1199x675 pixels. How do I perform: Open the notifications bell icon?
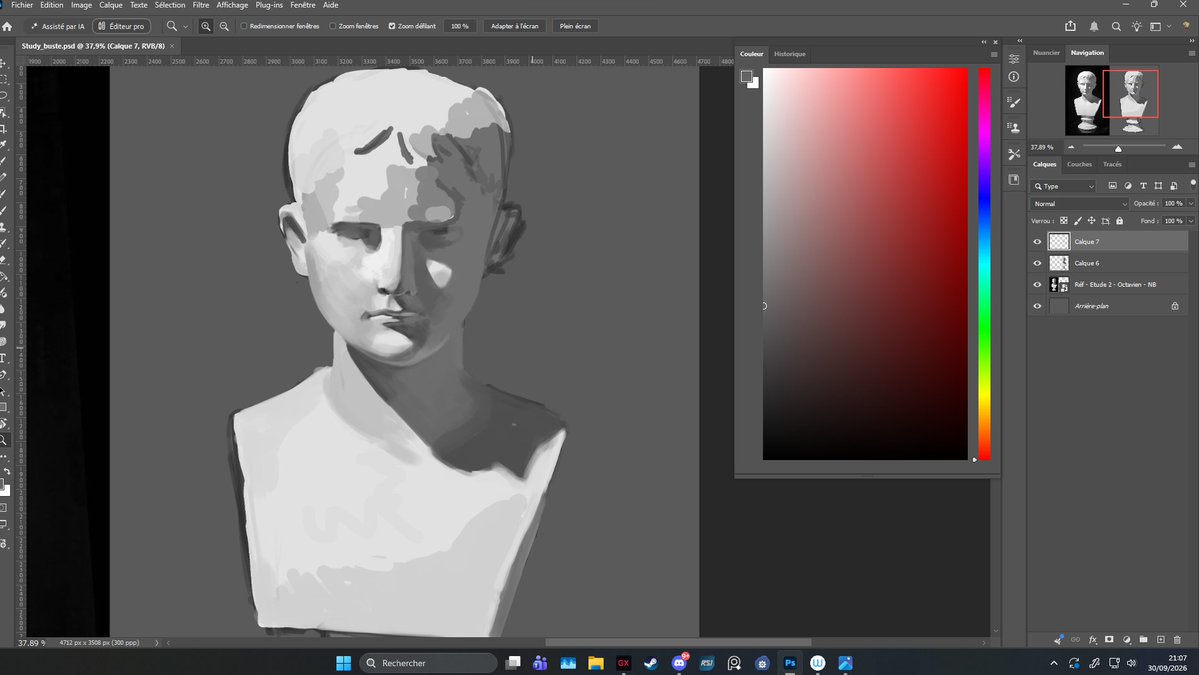coord(1094,26)
